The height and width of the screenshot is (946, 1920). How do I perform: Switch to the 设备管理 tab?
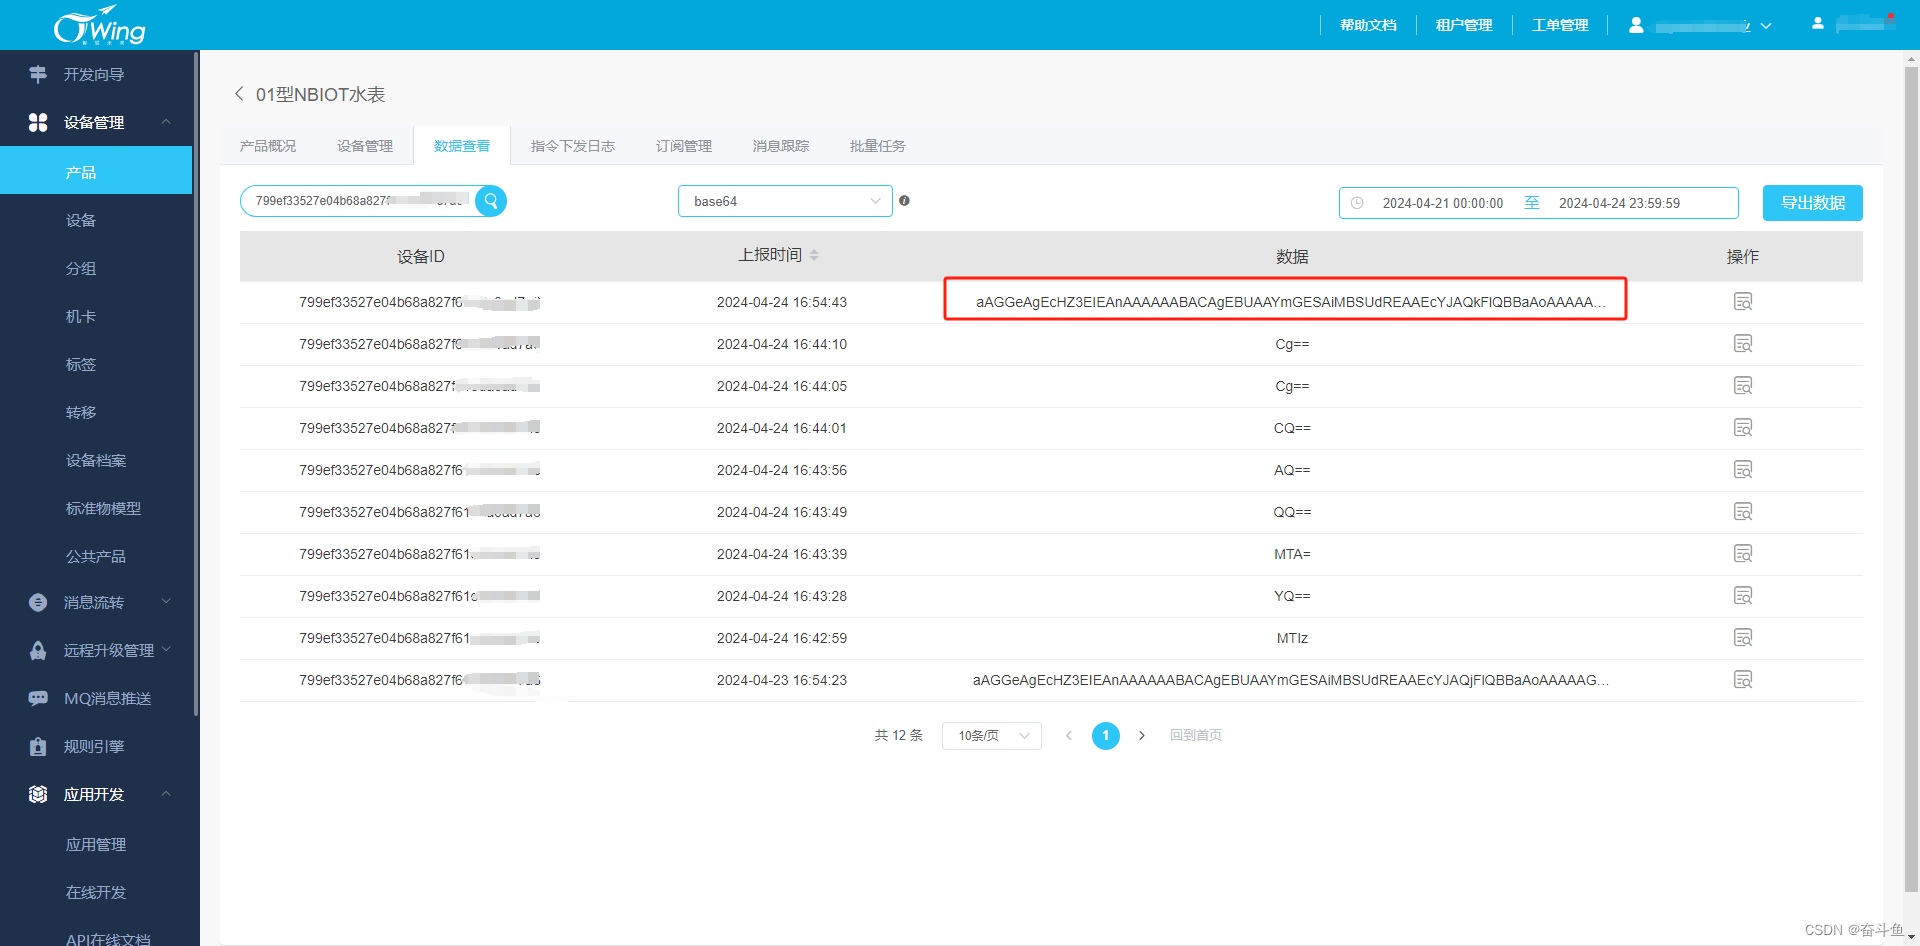pyautogui.click(x=365, y=146)
